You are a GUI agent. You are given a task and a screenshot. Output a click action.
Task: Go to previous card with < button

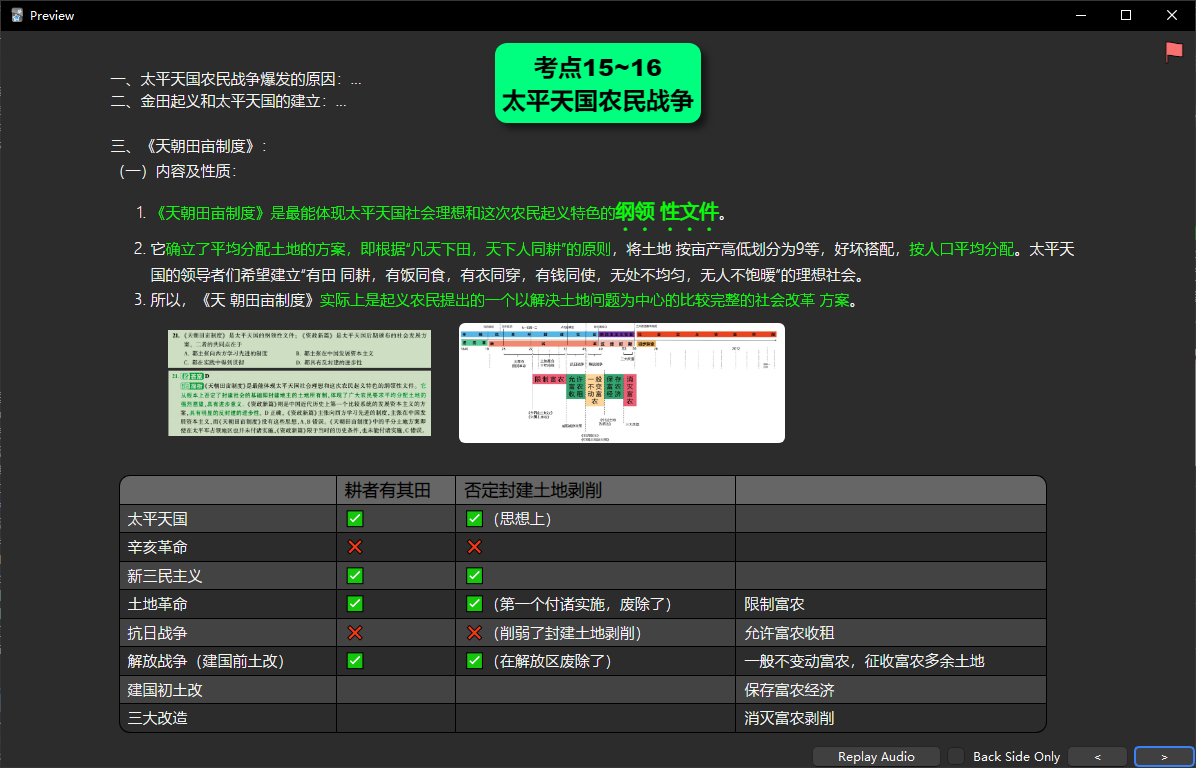point(1097,756)
